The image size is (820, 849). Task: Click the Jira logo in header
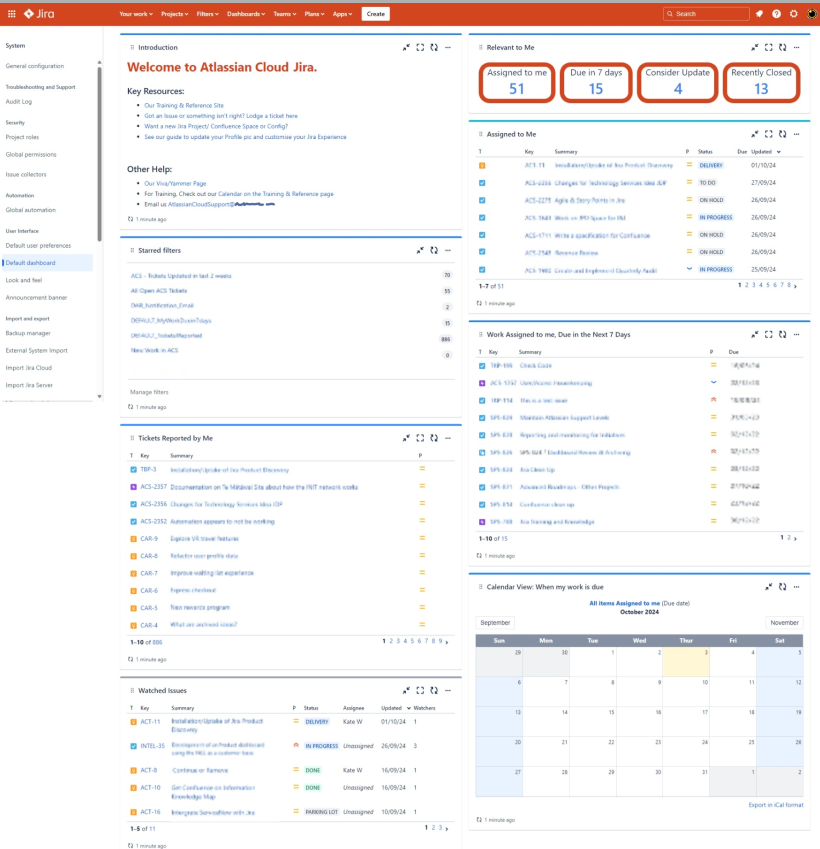tap(39, 14)
